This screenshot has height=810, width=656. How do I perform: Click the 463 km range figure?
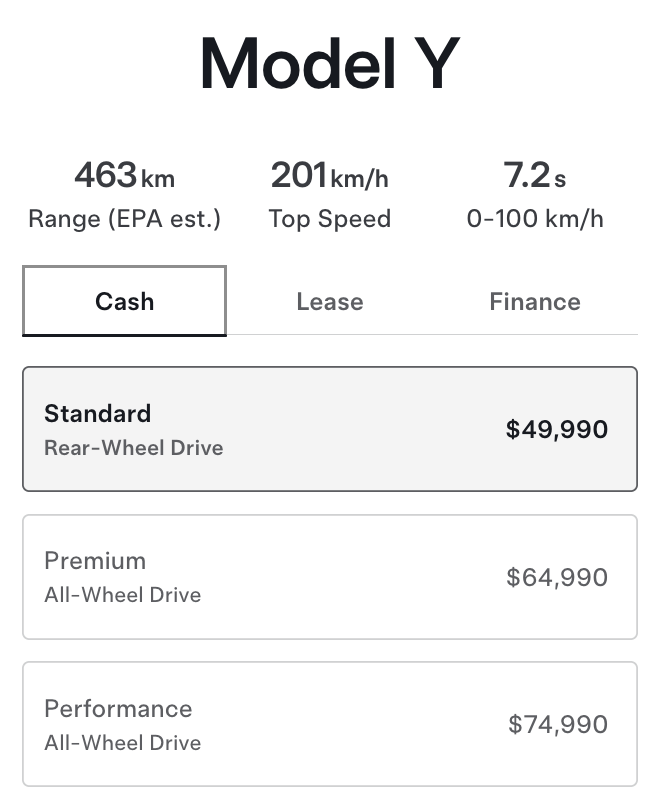[x=124, y=176]
